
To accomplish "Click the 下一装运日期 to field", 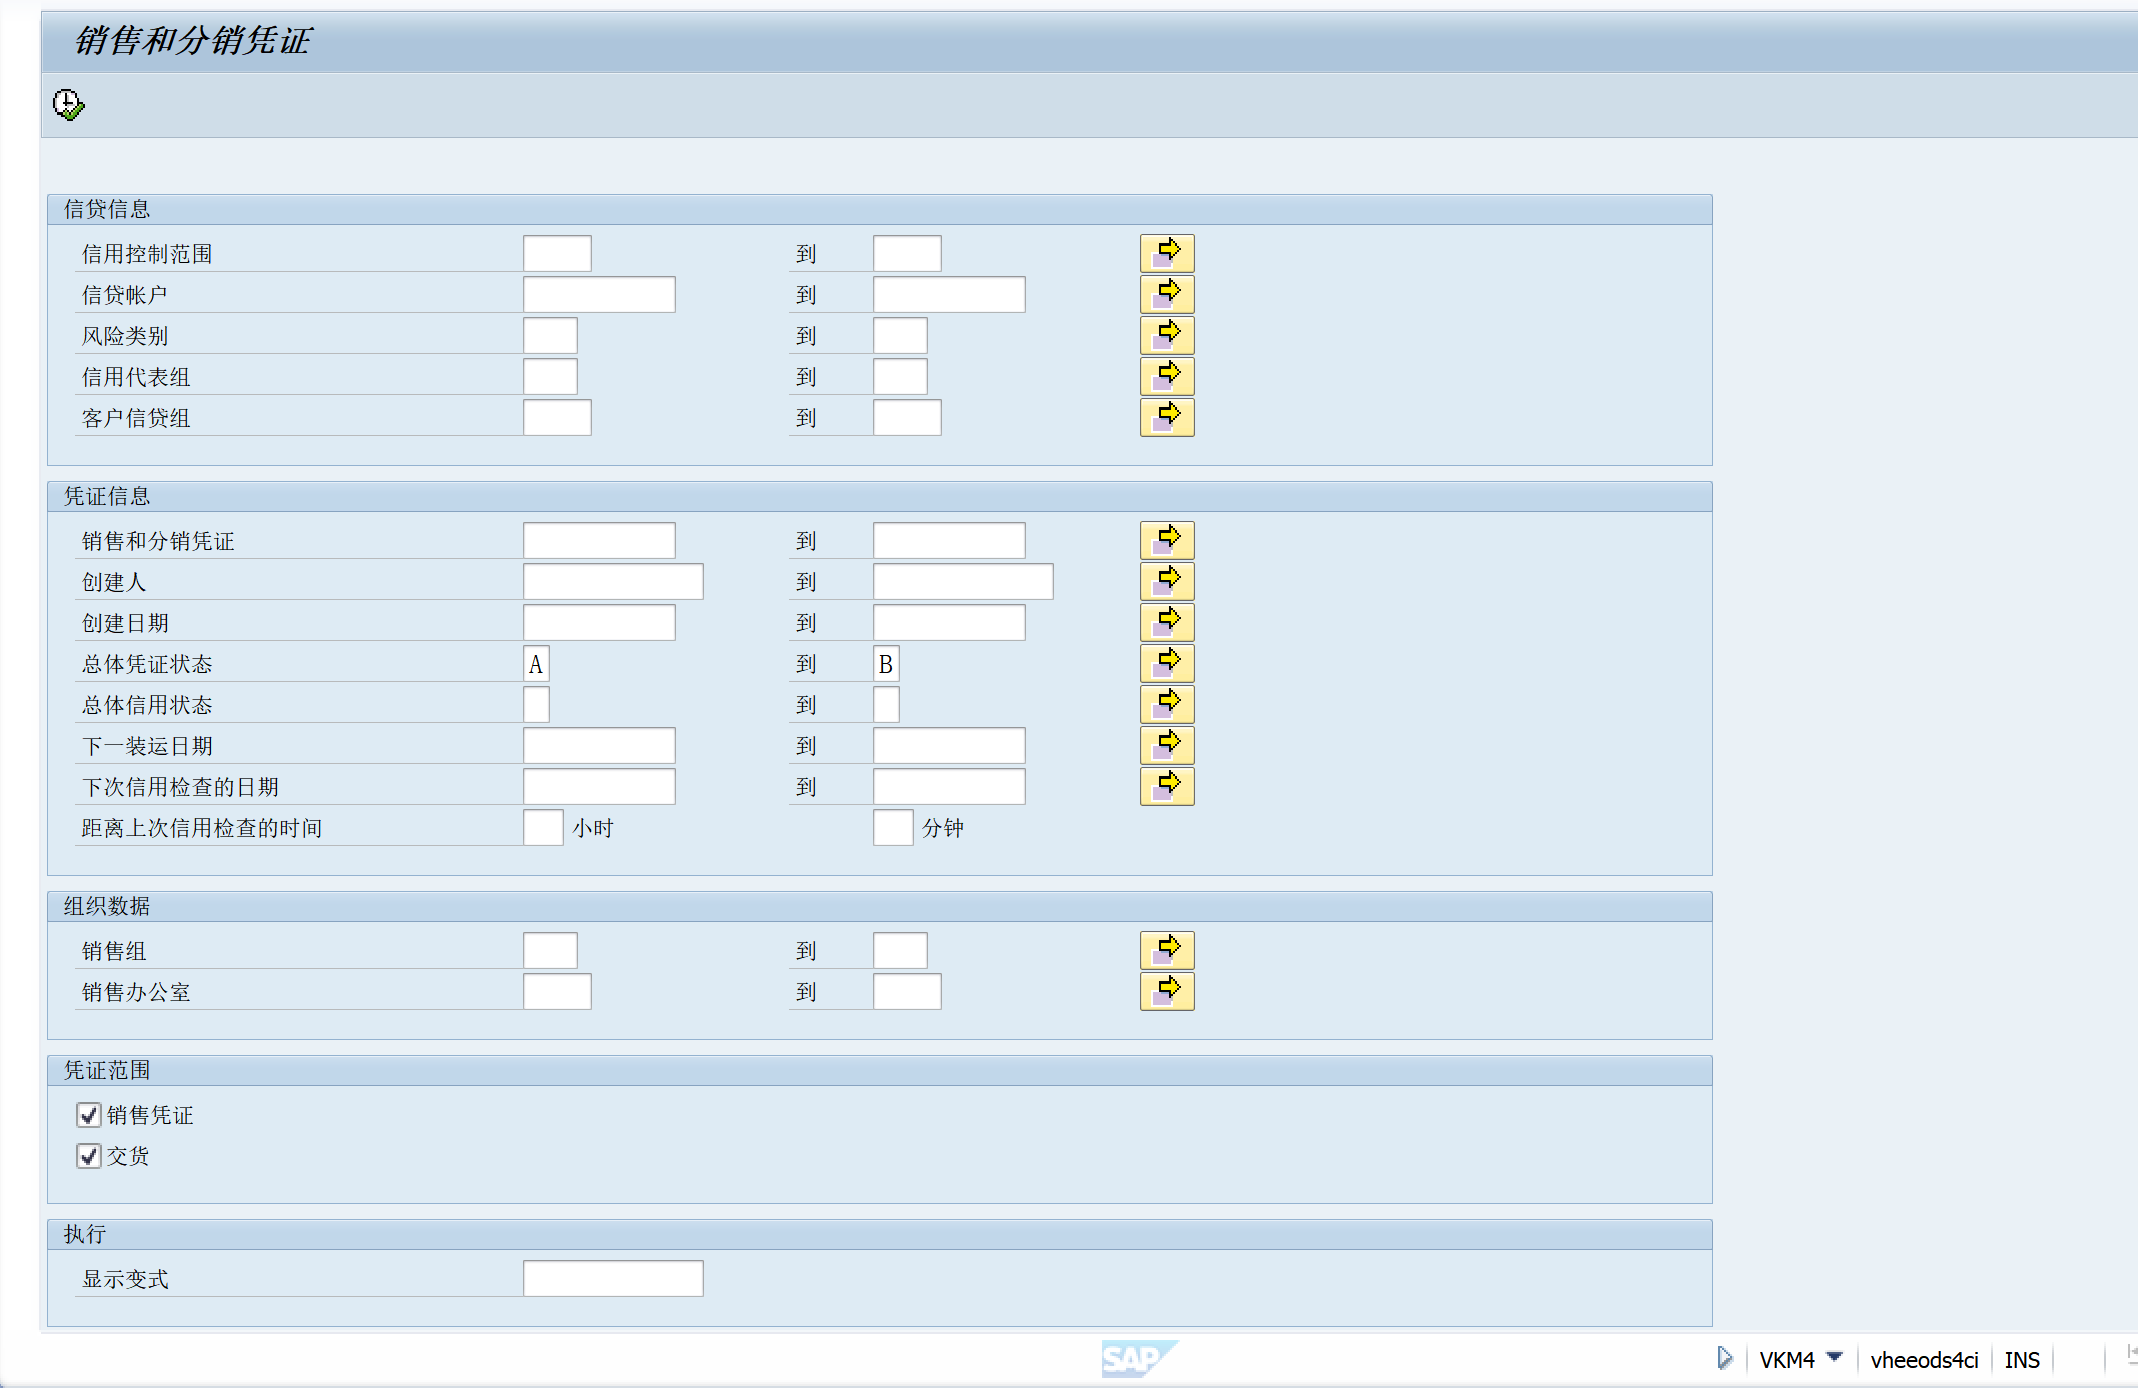I will (949, 745).
